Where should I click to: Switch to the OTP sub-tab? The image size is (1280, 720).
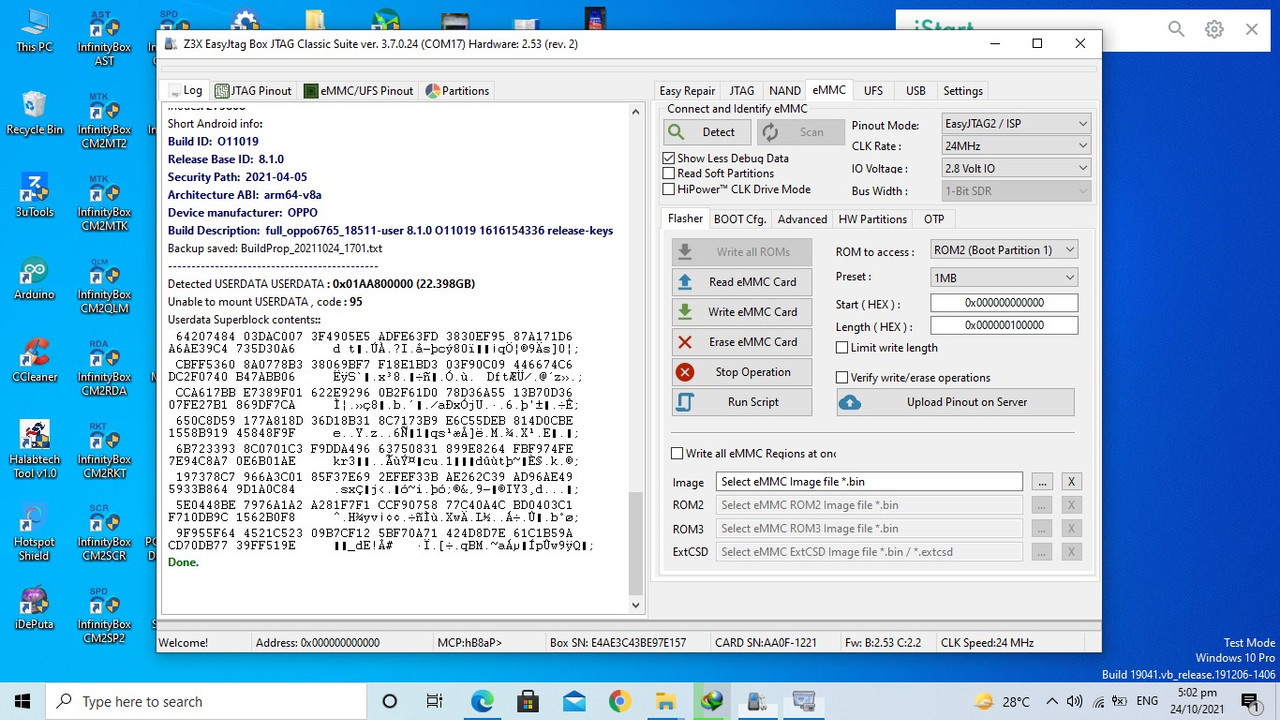click(934, 219)
